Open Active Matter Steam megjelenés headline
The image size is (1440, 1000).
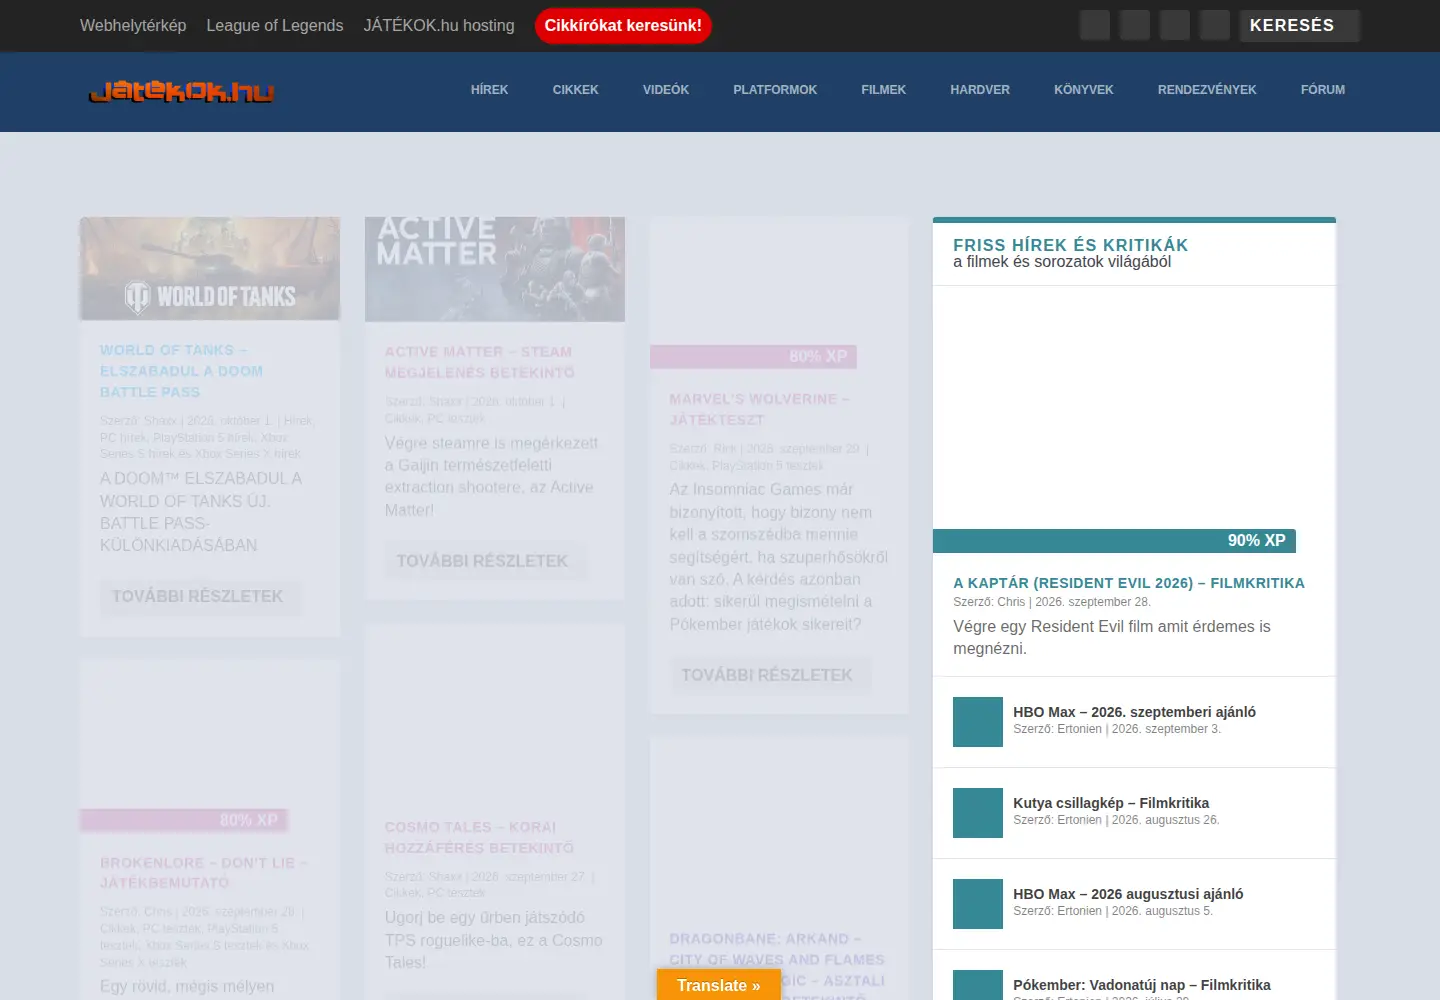point(480,362)
